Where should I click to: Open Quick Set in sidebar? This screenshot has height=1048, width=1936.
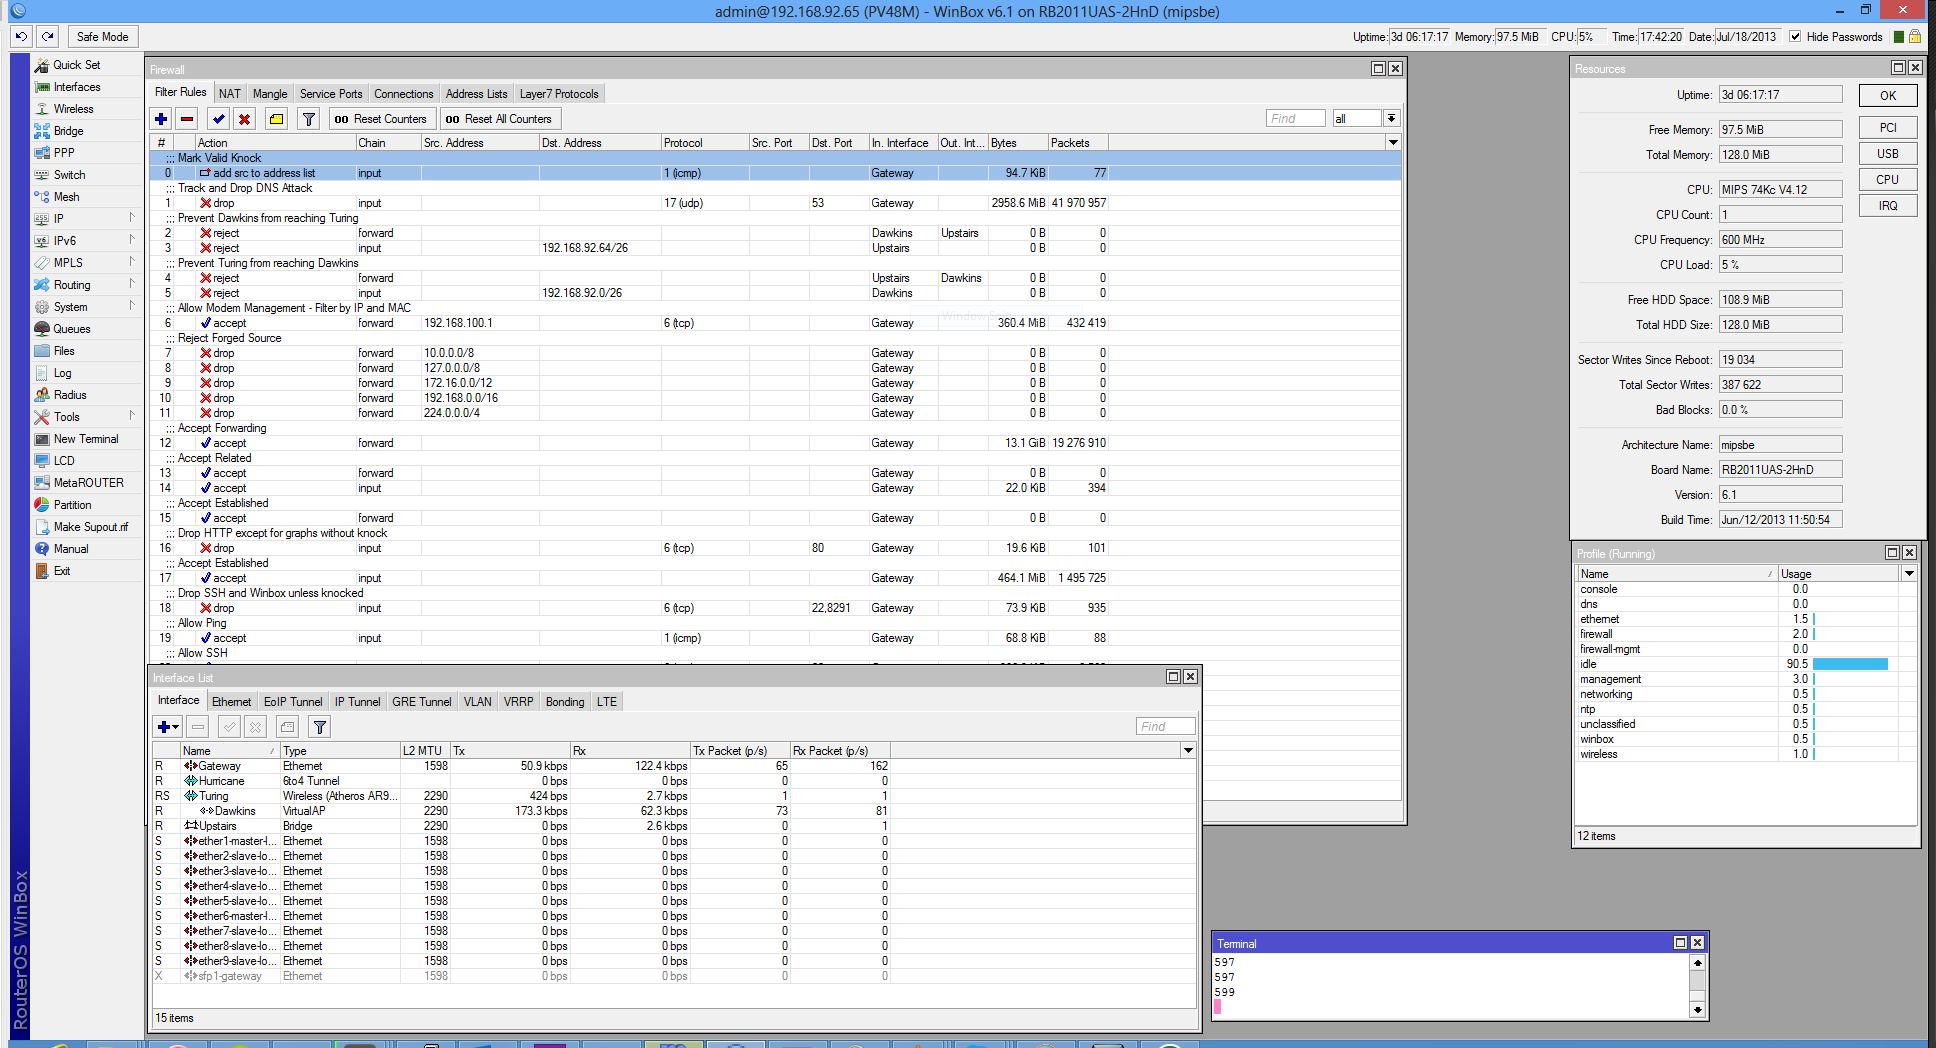(x=76, y=65)
